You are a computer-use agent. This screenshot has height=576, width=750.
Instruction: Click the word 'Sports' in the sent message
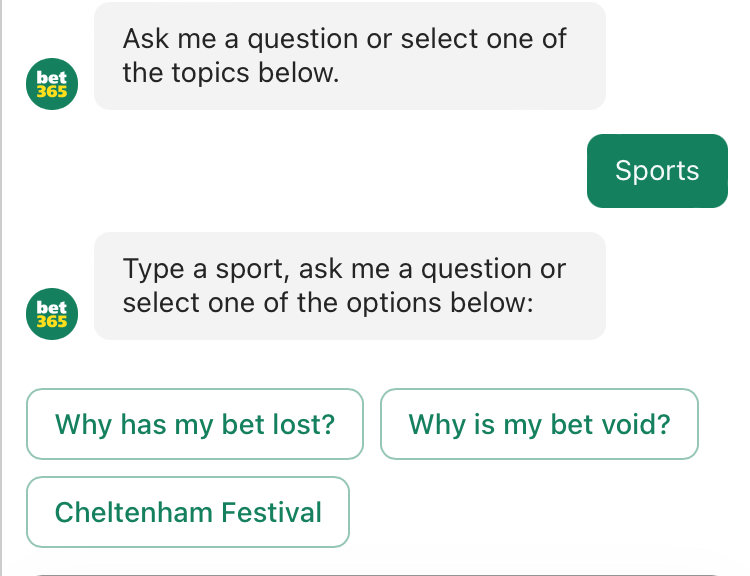(x=657, y=171)
